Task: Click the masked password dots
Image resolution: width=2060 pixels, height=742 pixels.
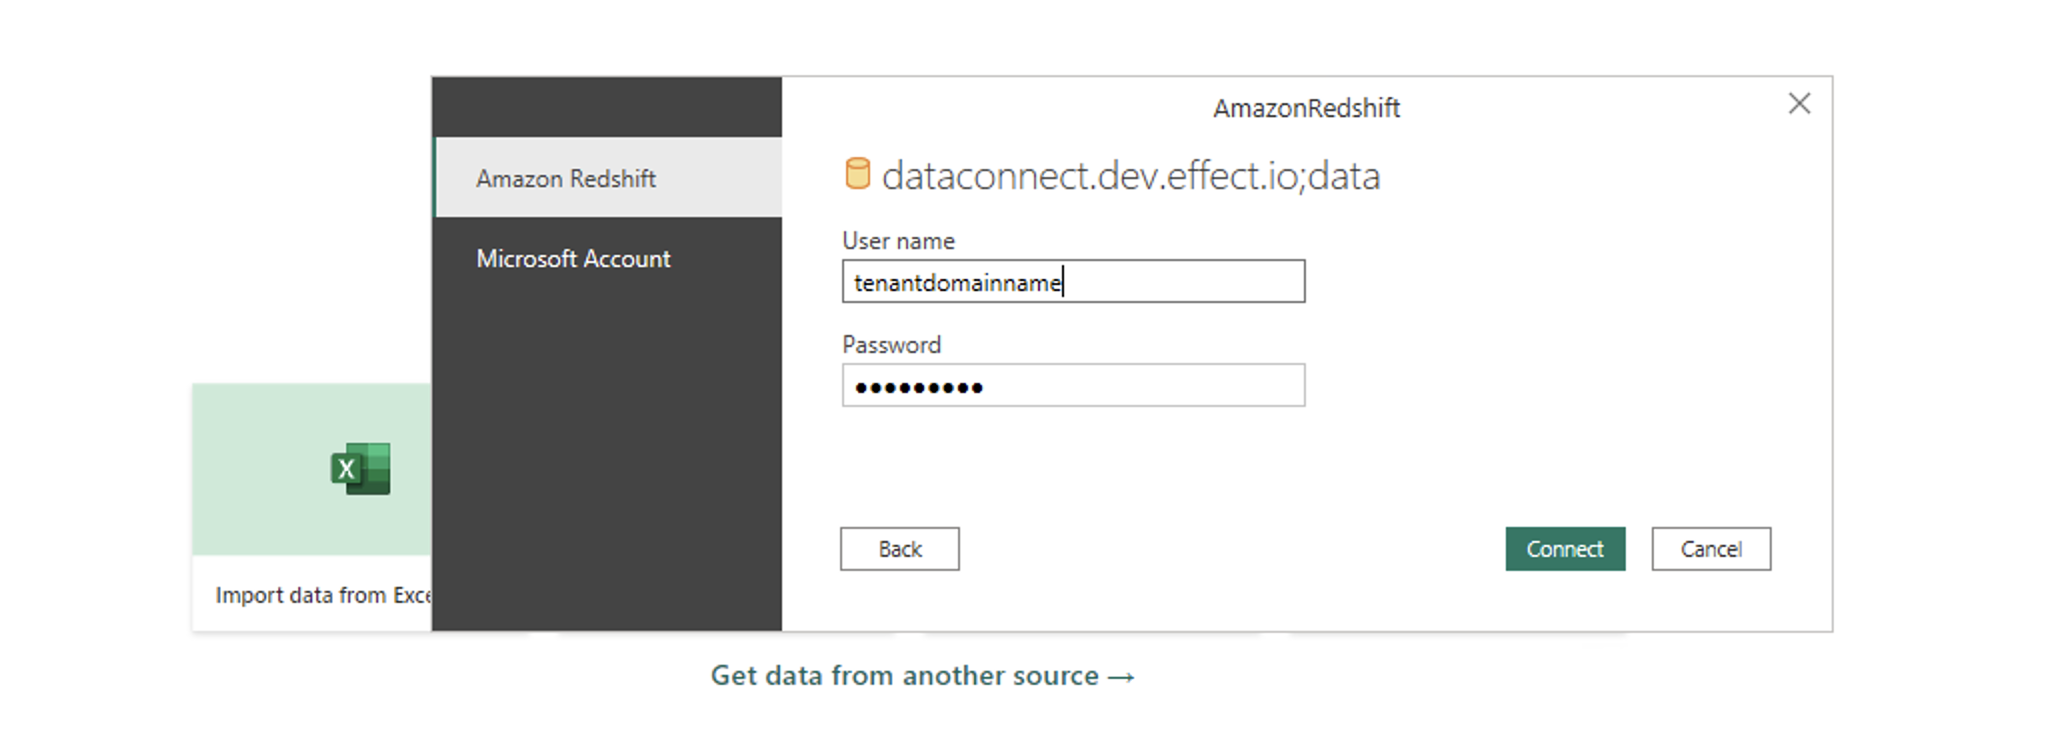Action: (919, 388)
